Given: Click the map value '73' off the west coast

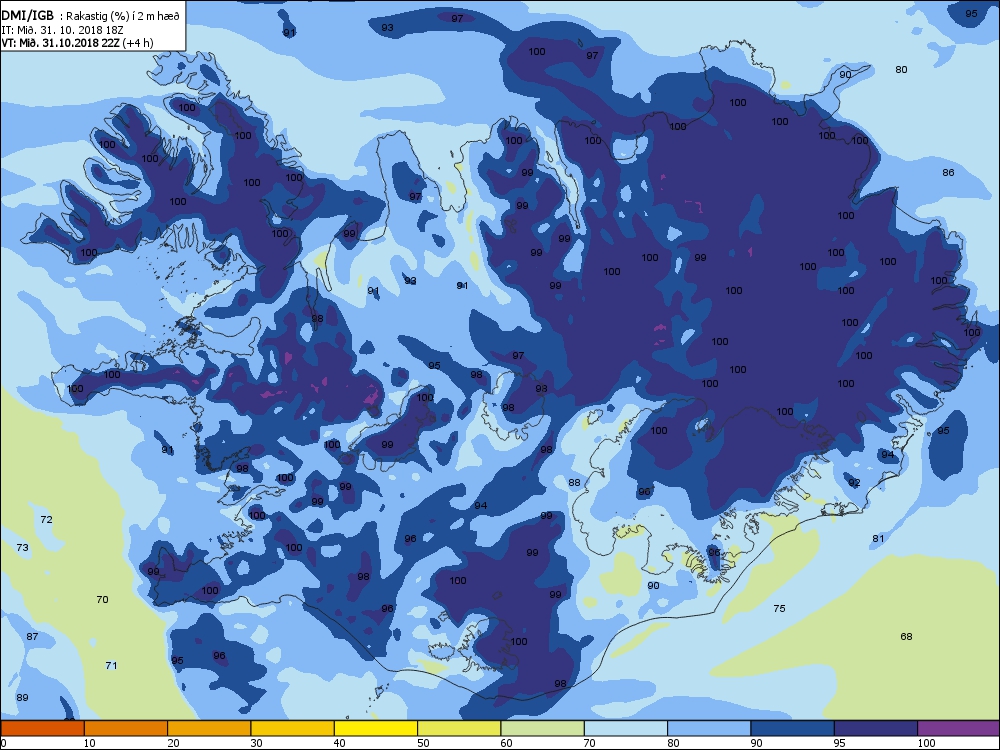Looking at the screenshot, I should 22,548.
